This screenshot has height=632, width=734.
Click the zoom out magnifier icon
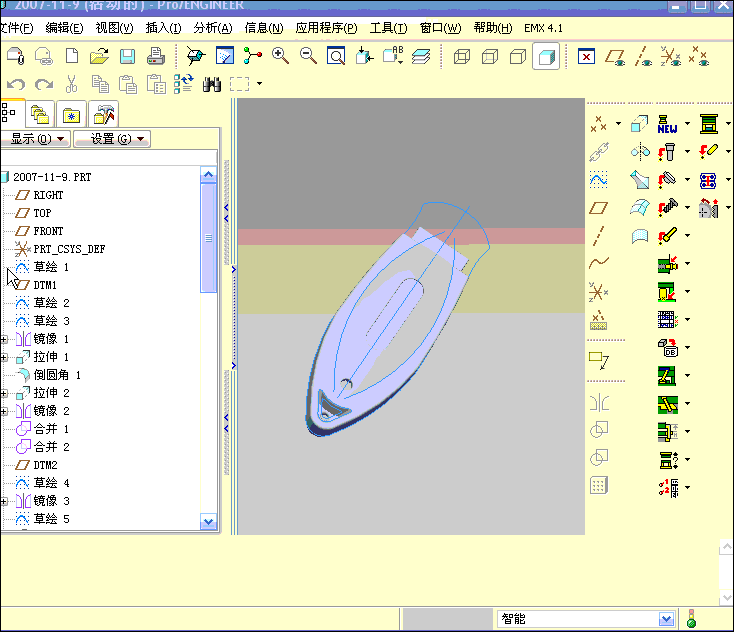tap(308, 56)
